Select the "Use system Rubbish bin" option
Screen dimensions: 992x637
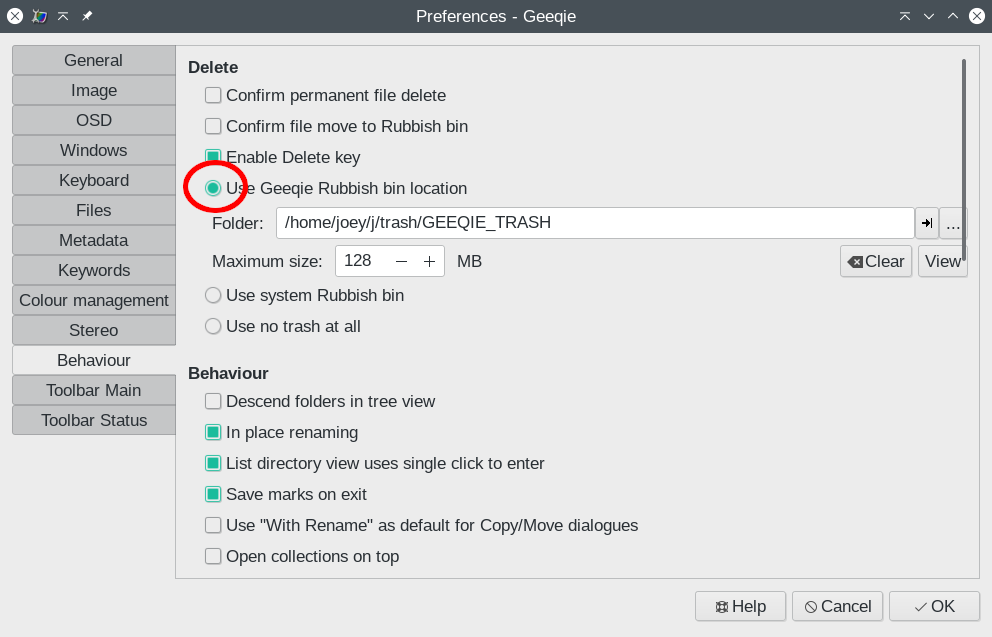(x=213, y=295)
